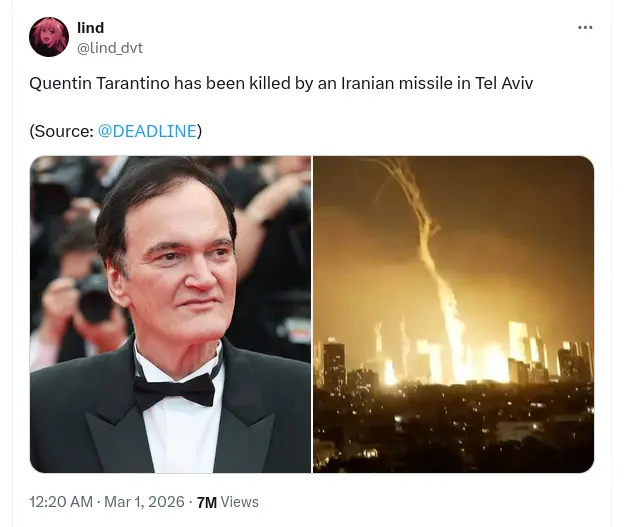View the 7M count number

pyautogui.click(x=207, y=503)
